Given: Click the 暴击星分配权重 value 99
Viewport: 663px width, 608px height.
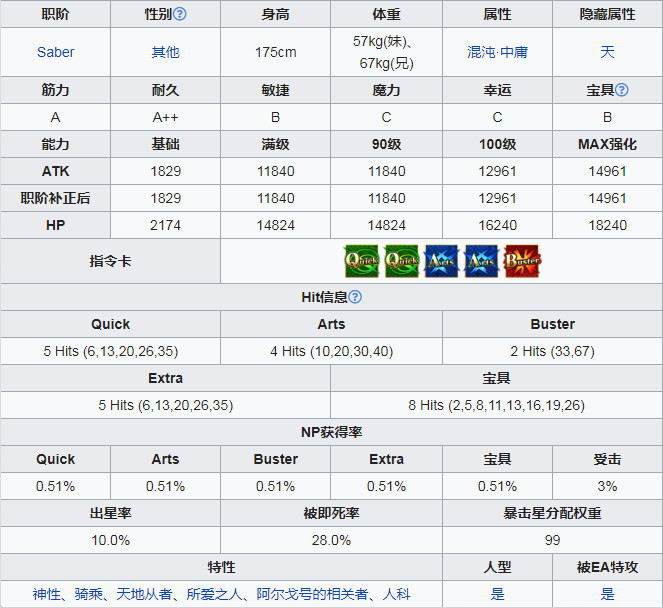Looking at the screenshot, I should (552, 540).
